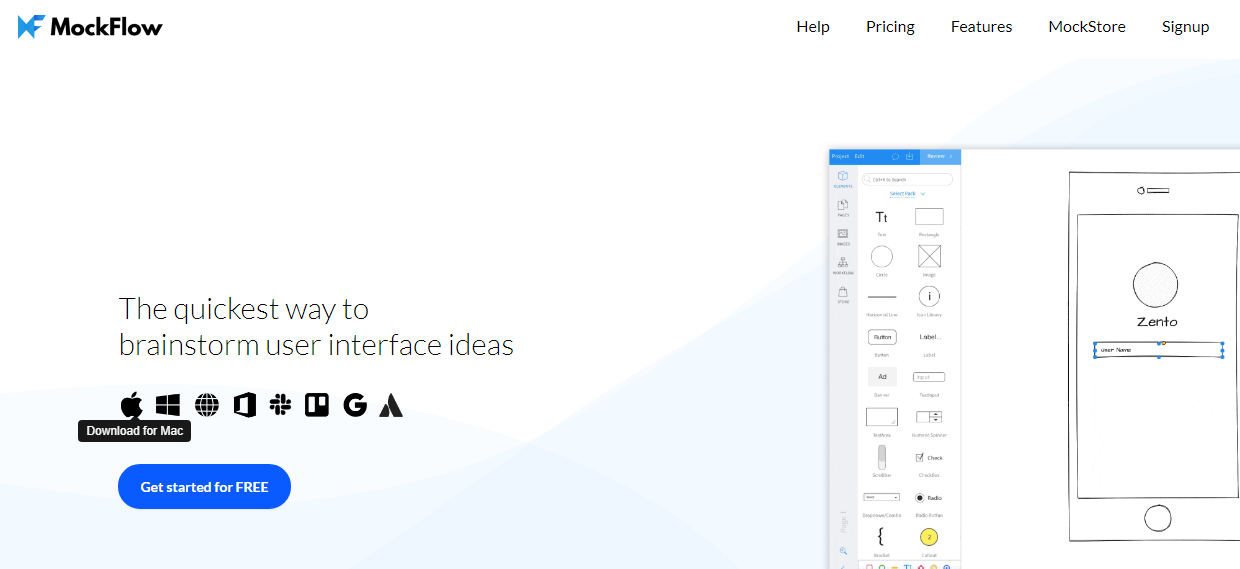Image resolution: width=1240 pixels, height=569 pixels.
Task: Select the Icon Library element
Action: click(929, 297)
